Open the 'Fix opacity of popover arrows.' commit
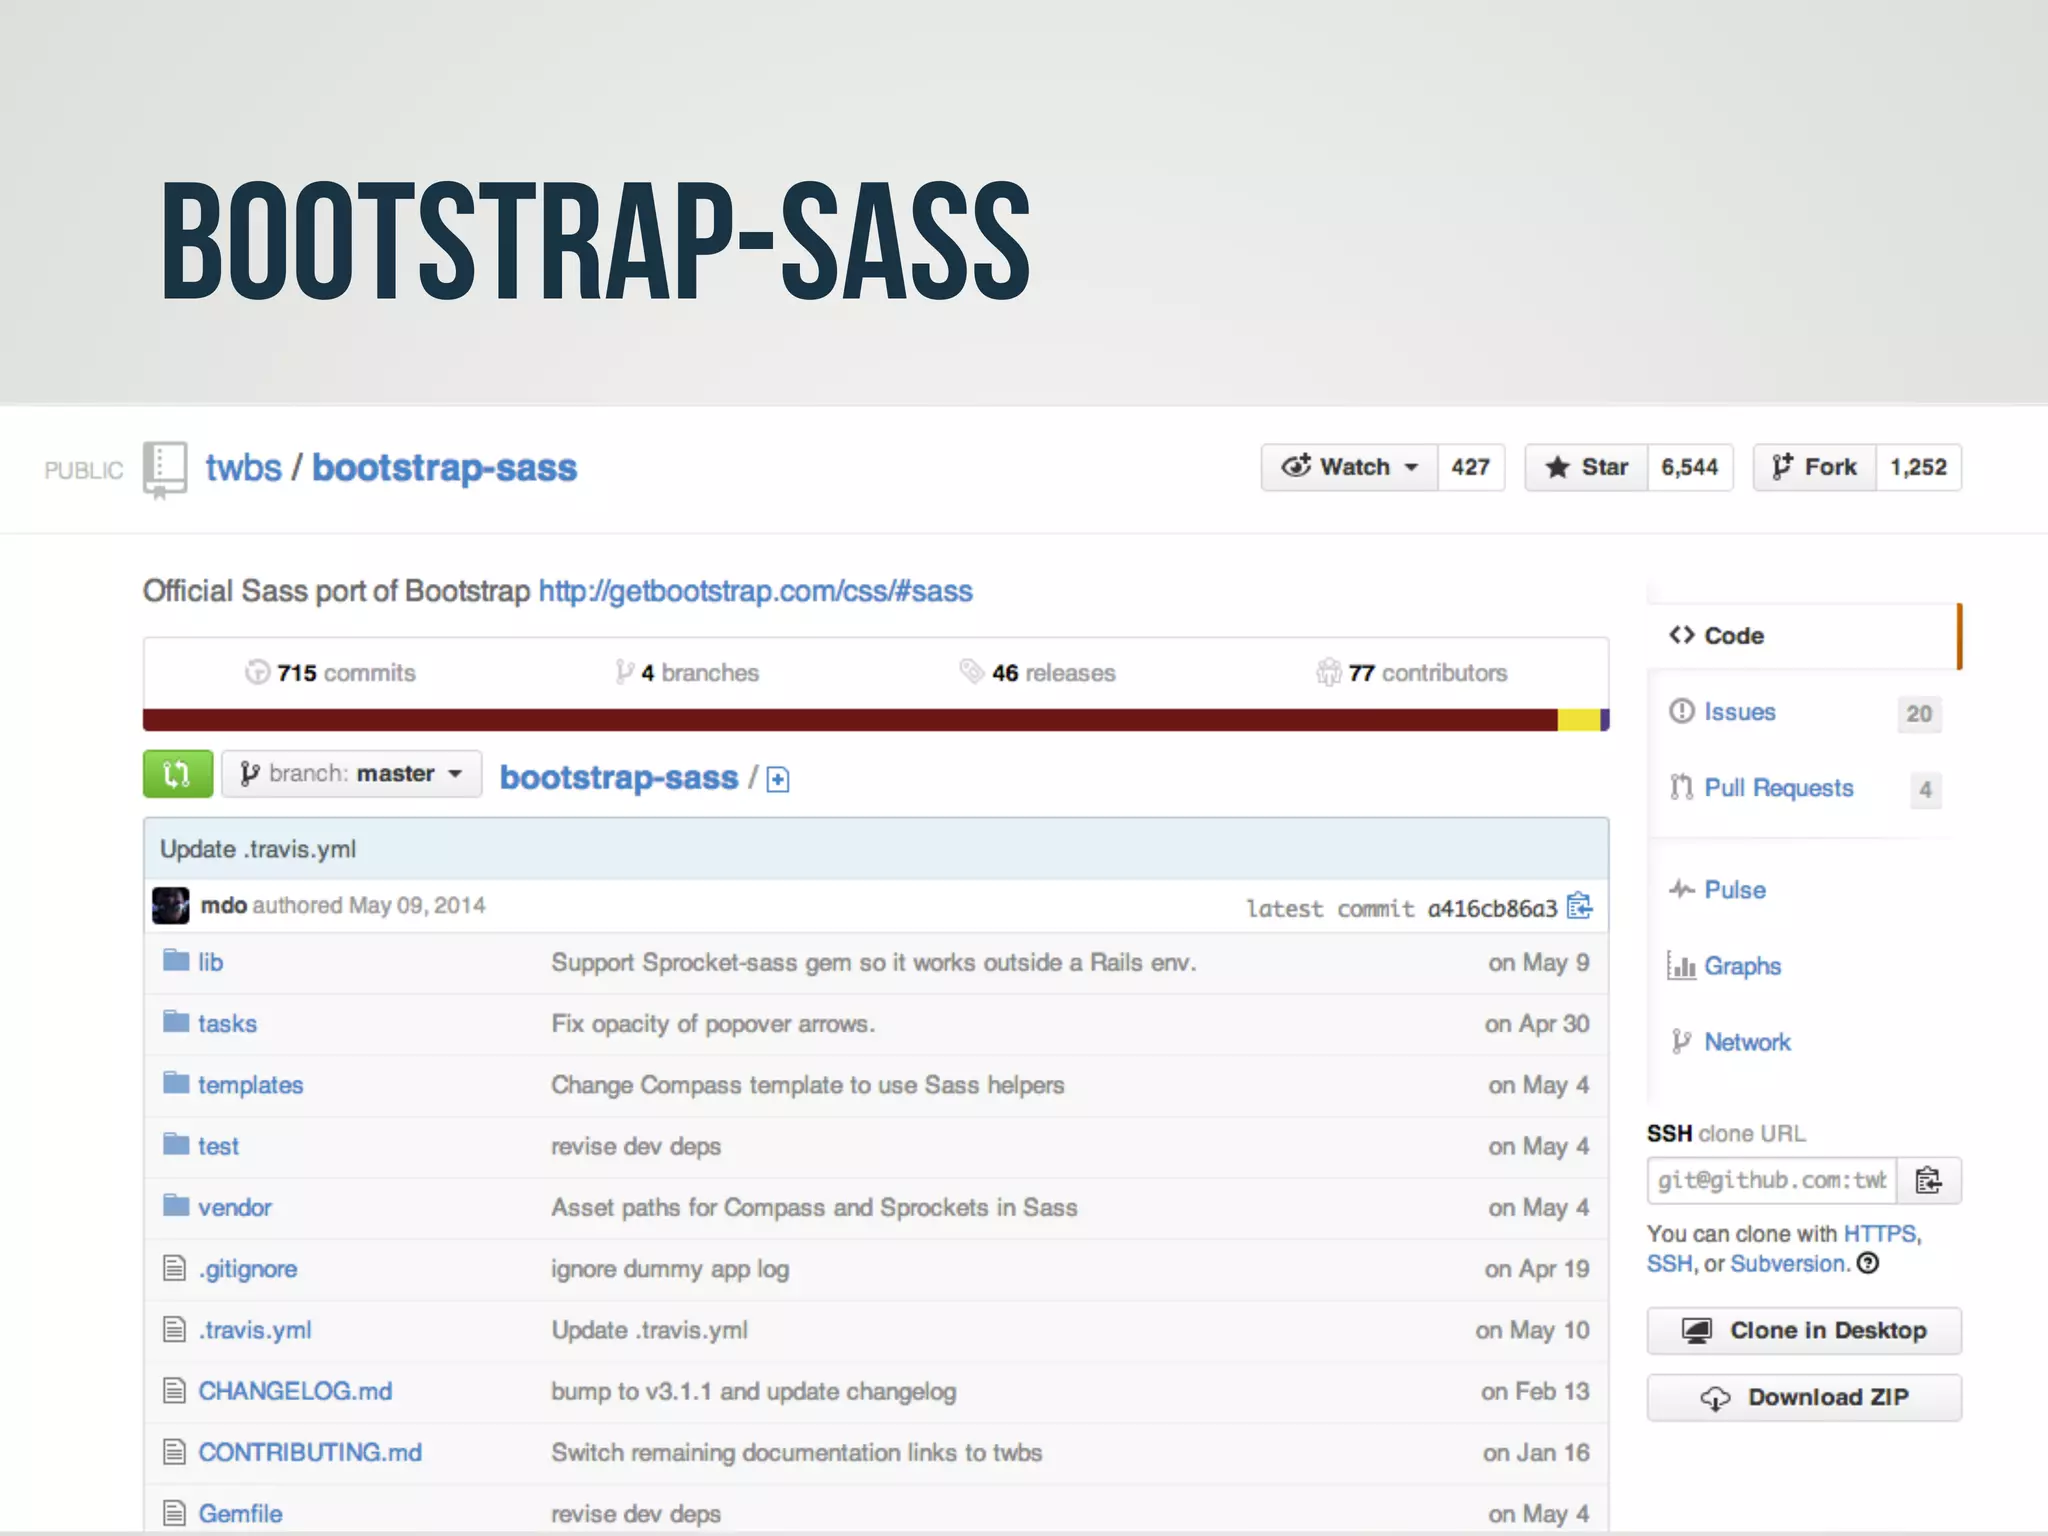 [713, 1024]
